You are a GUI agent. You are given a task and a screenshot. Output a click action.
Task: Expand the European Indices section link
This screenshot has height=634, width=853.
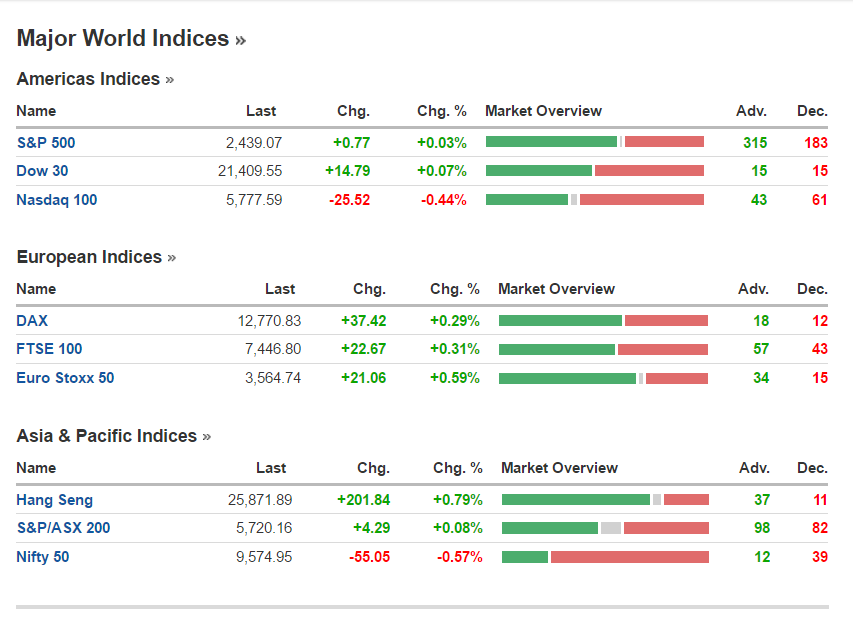[96, 257]
